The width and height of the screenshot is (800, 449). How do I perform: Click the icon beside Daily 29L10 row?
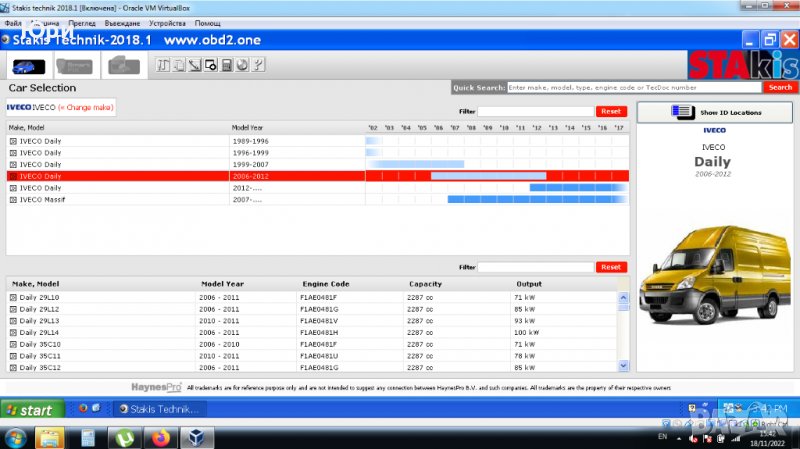pyautogui.click(x=13, y=298)
